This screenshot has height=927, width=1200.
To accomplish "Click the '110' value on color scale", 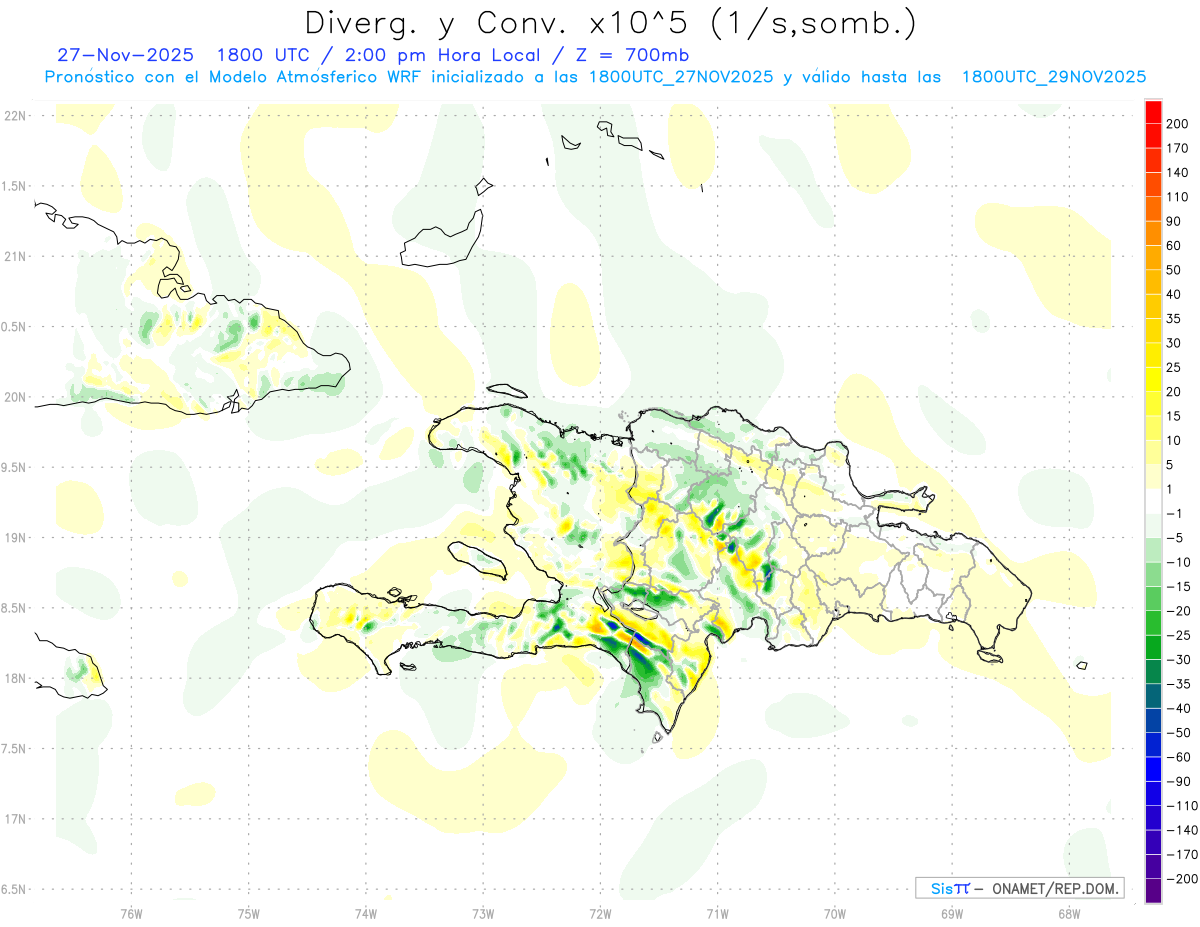I will point(1178,197).
